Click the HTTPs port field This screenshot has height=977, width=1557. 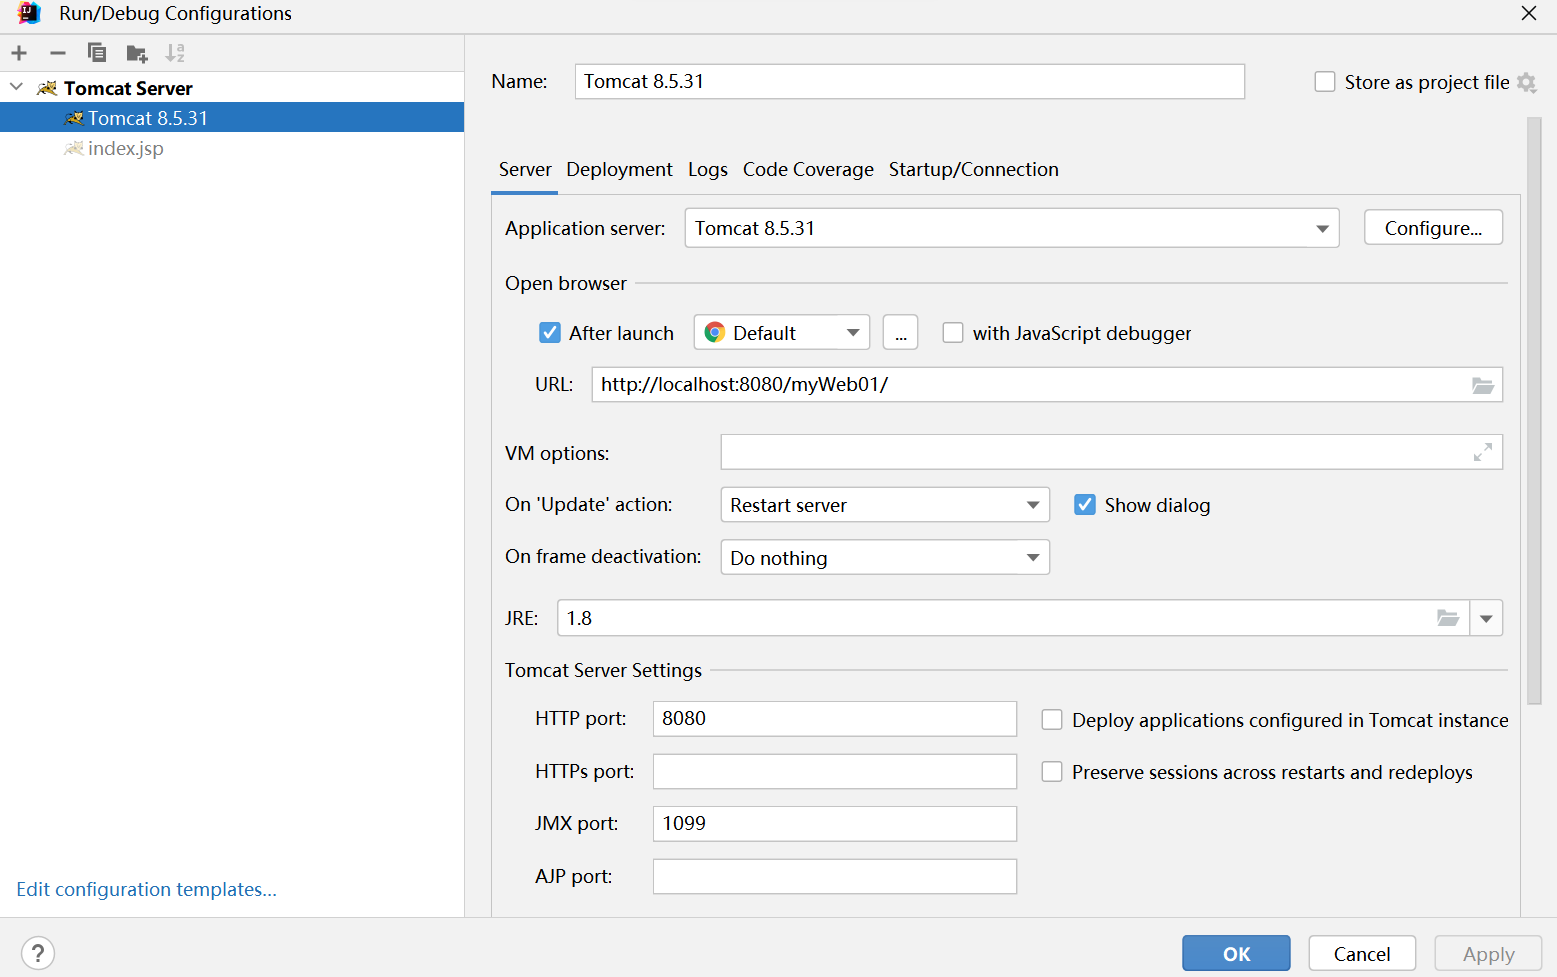[835, 771]
